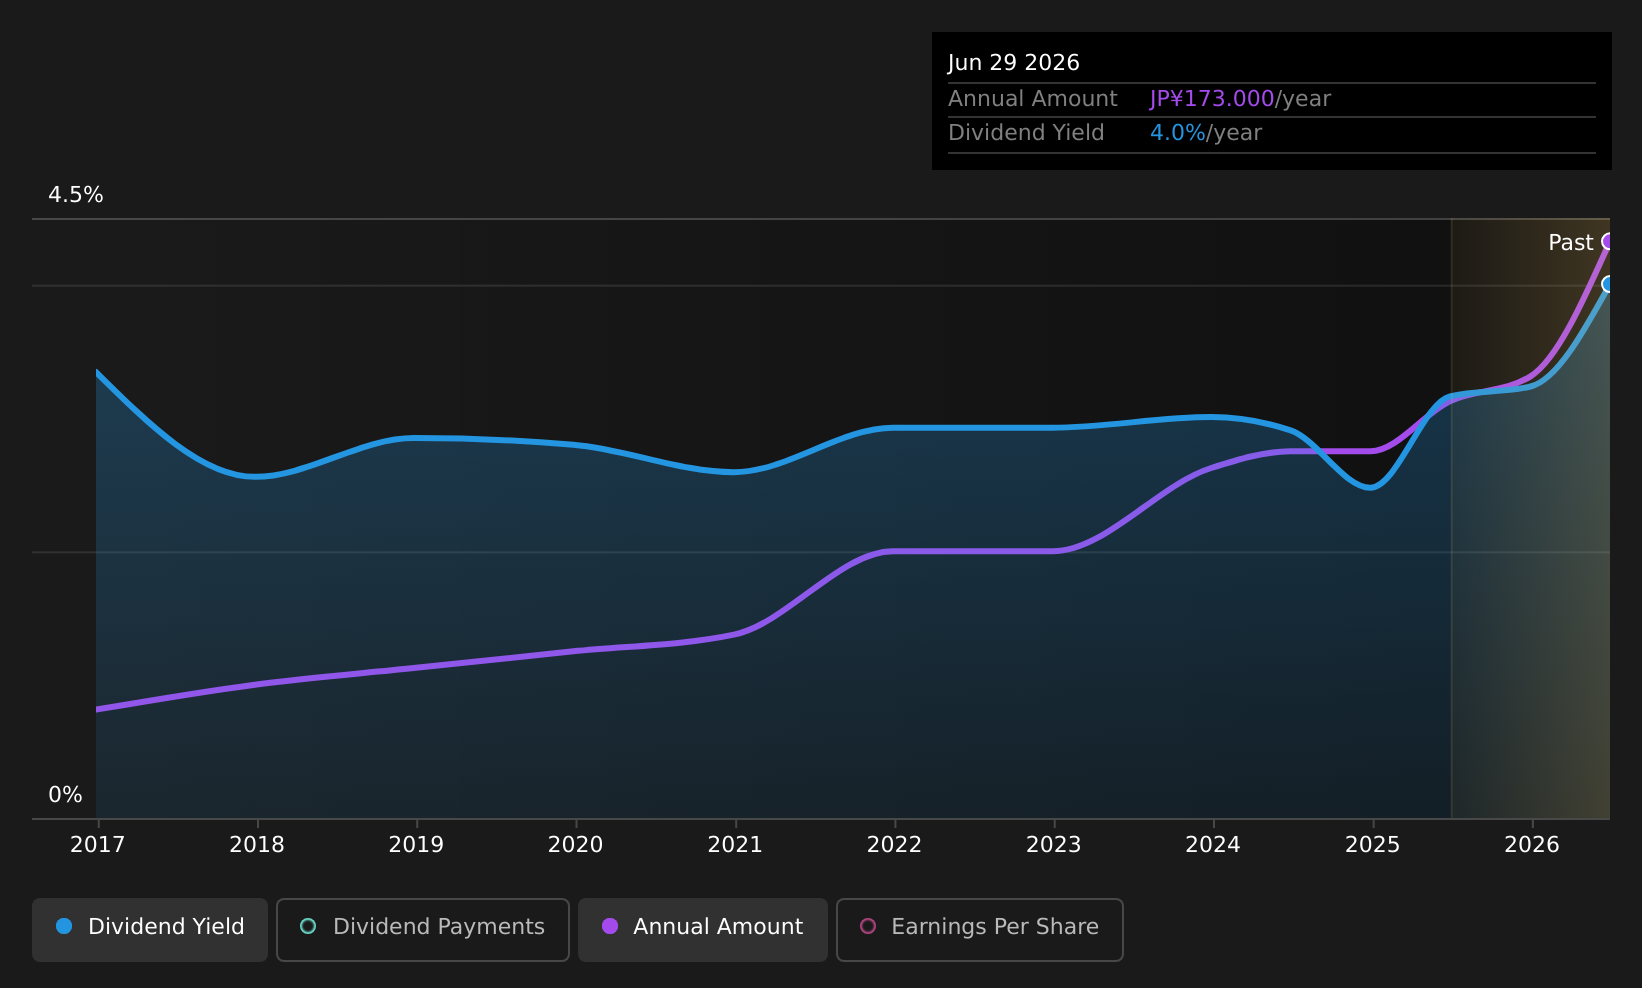The height and width of the screenshot is (988, 1642).
Task: Click the 'Dividend Yield' tooltip row label
Action: (1026, 133)
